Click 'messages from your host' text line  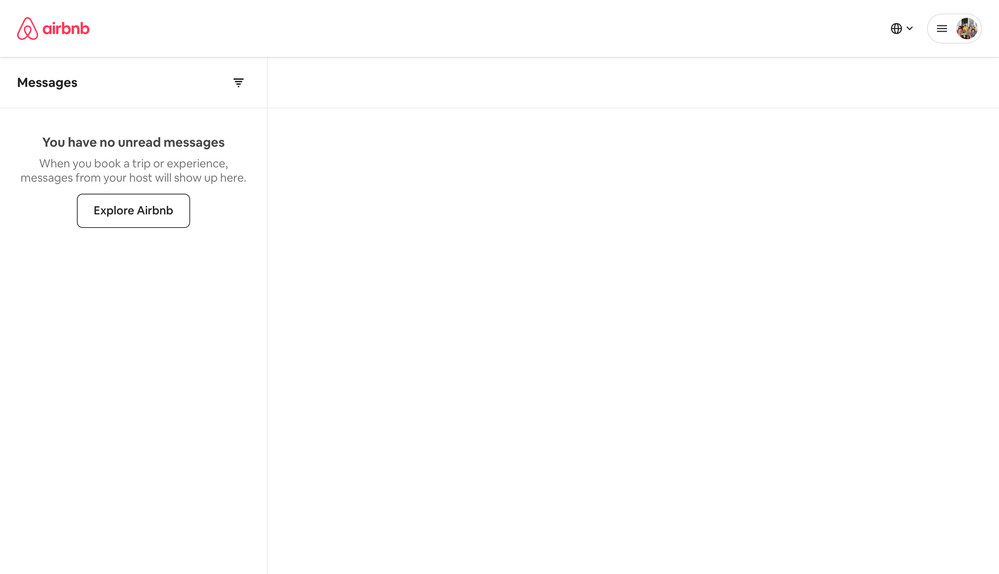click(x=133, y=178)
